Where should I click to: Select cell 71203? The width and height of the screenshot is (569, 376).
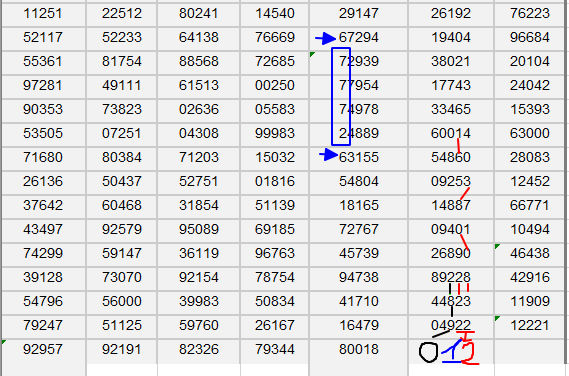point(198,158)
